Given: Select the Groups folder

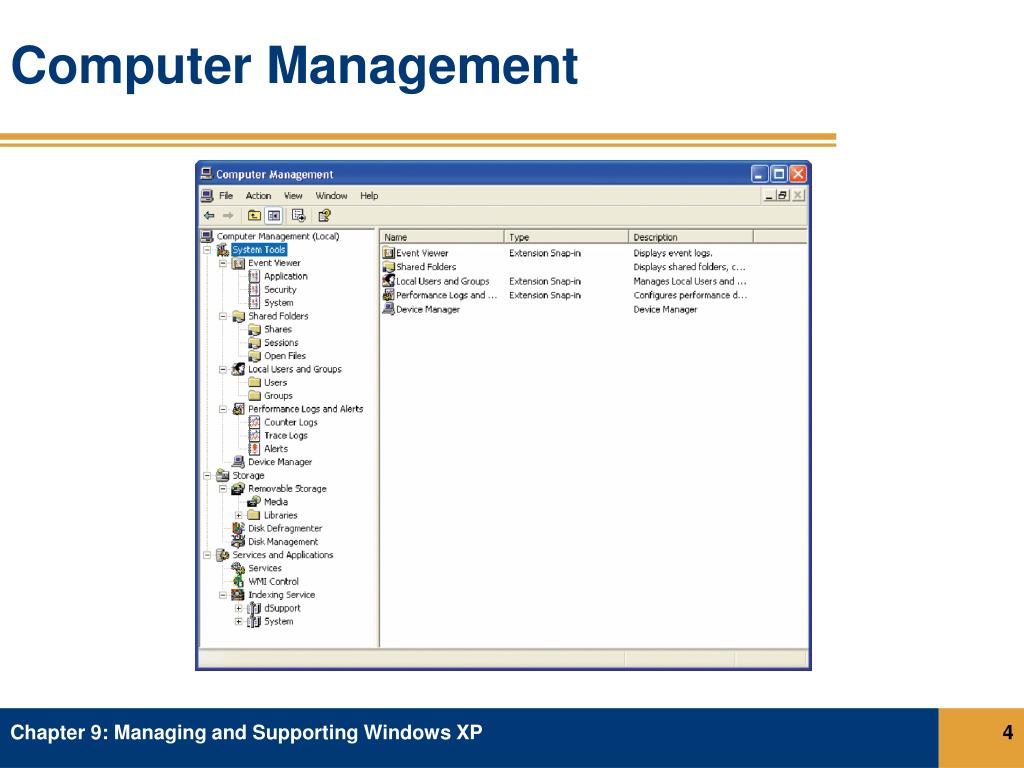Looking at the screenshot, I should (278, 396).
